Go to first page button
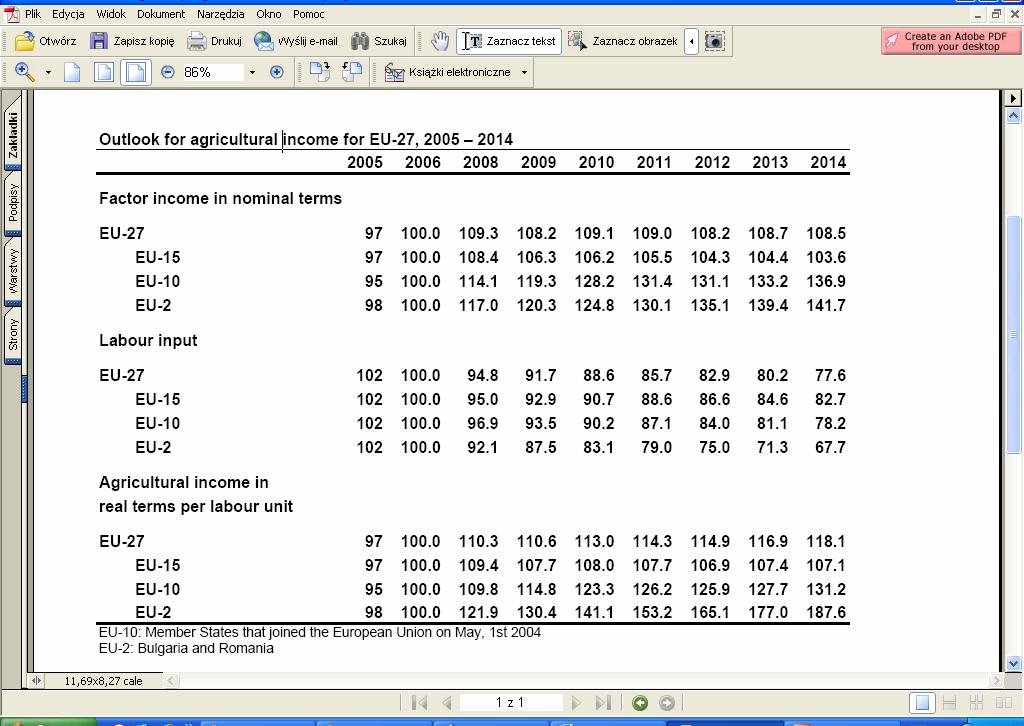This screenshot has width=1024, height=726. [419, 702]
